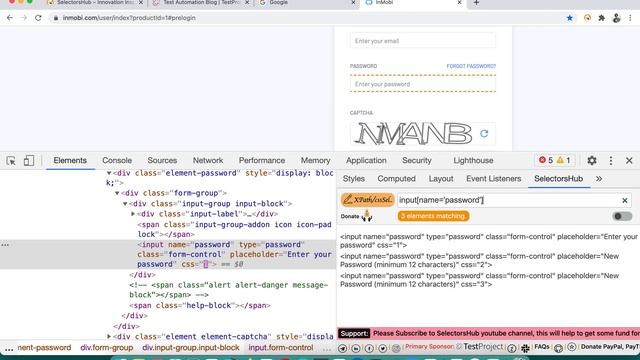Screen dimensions: 640x360
Task: Click the XPath/cssSel edit button
Action: [x=367, y=200]
